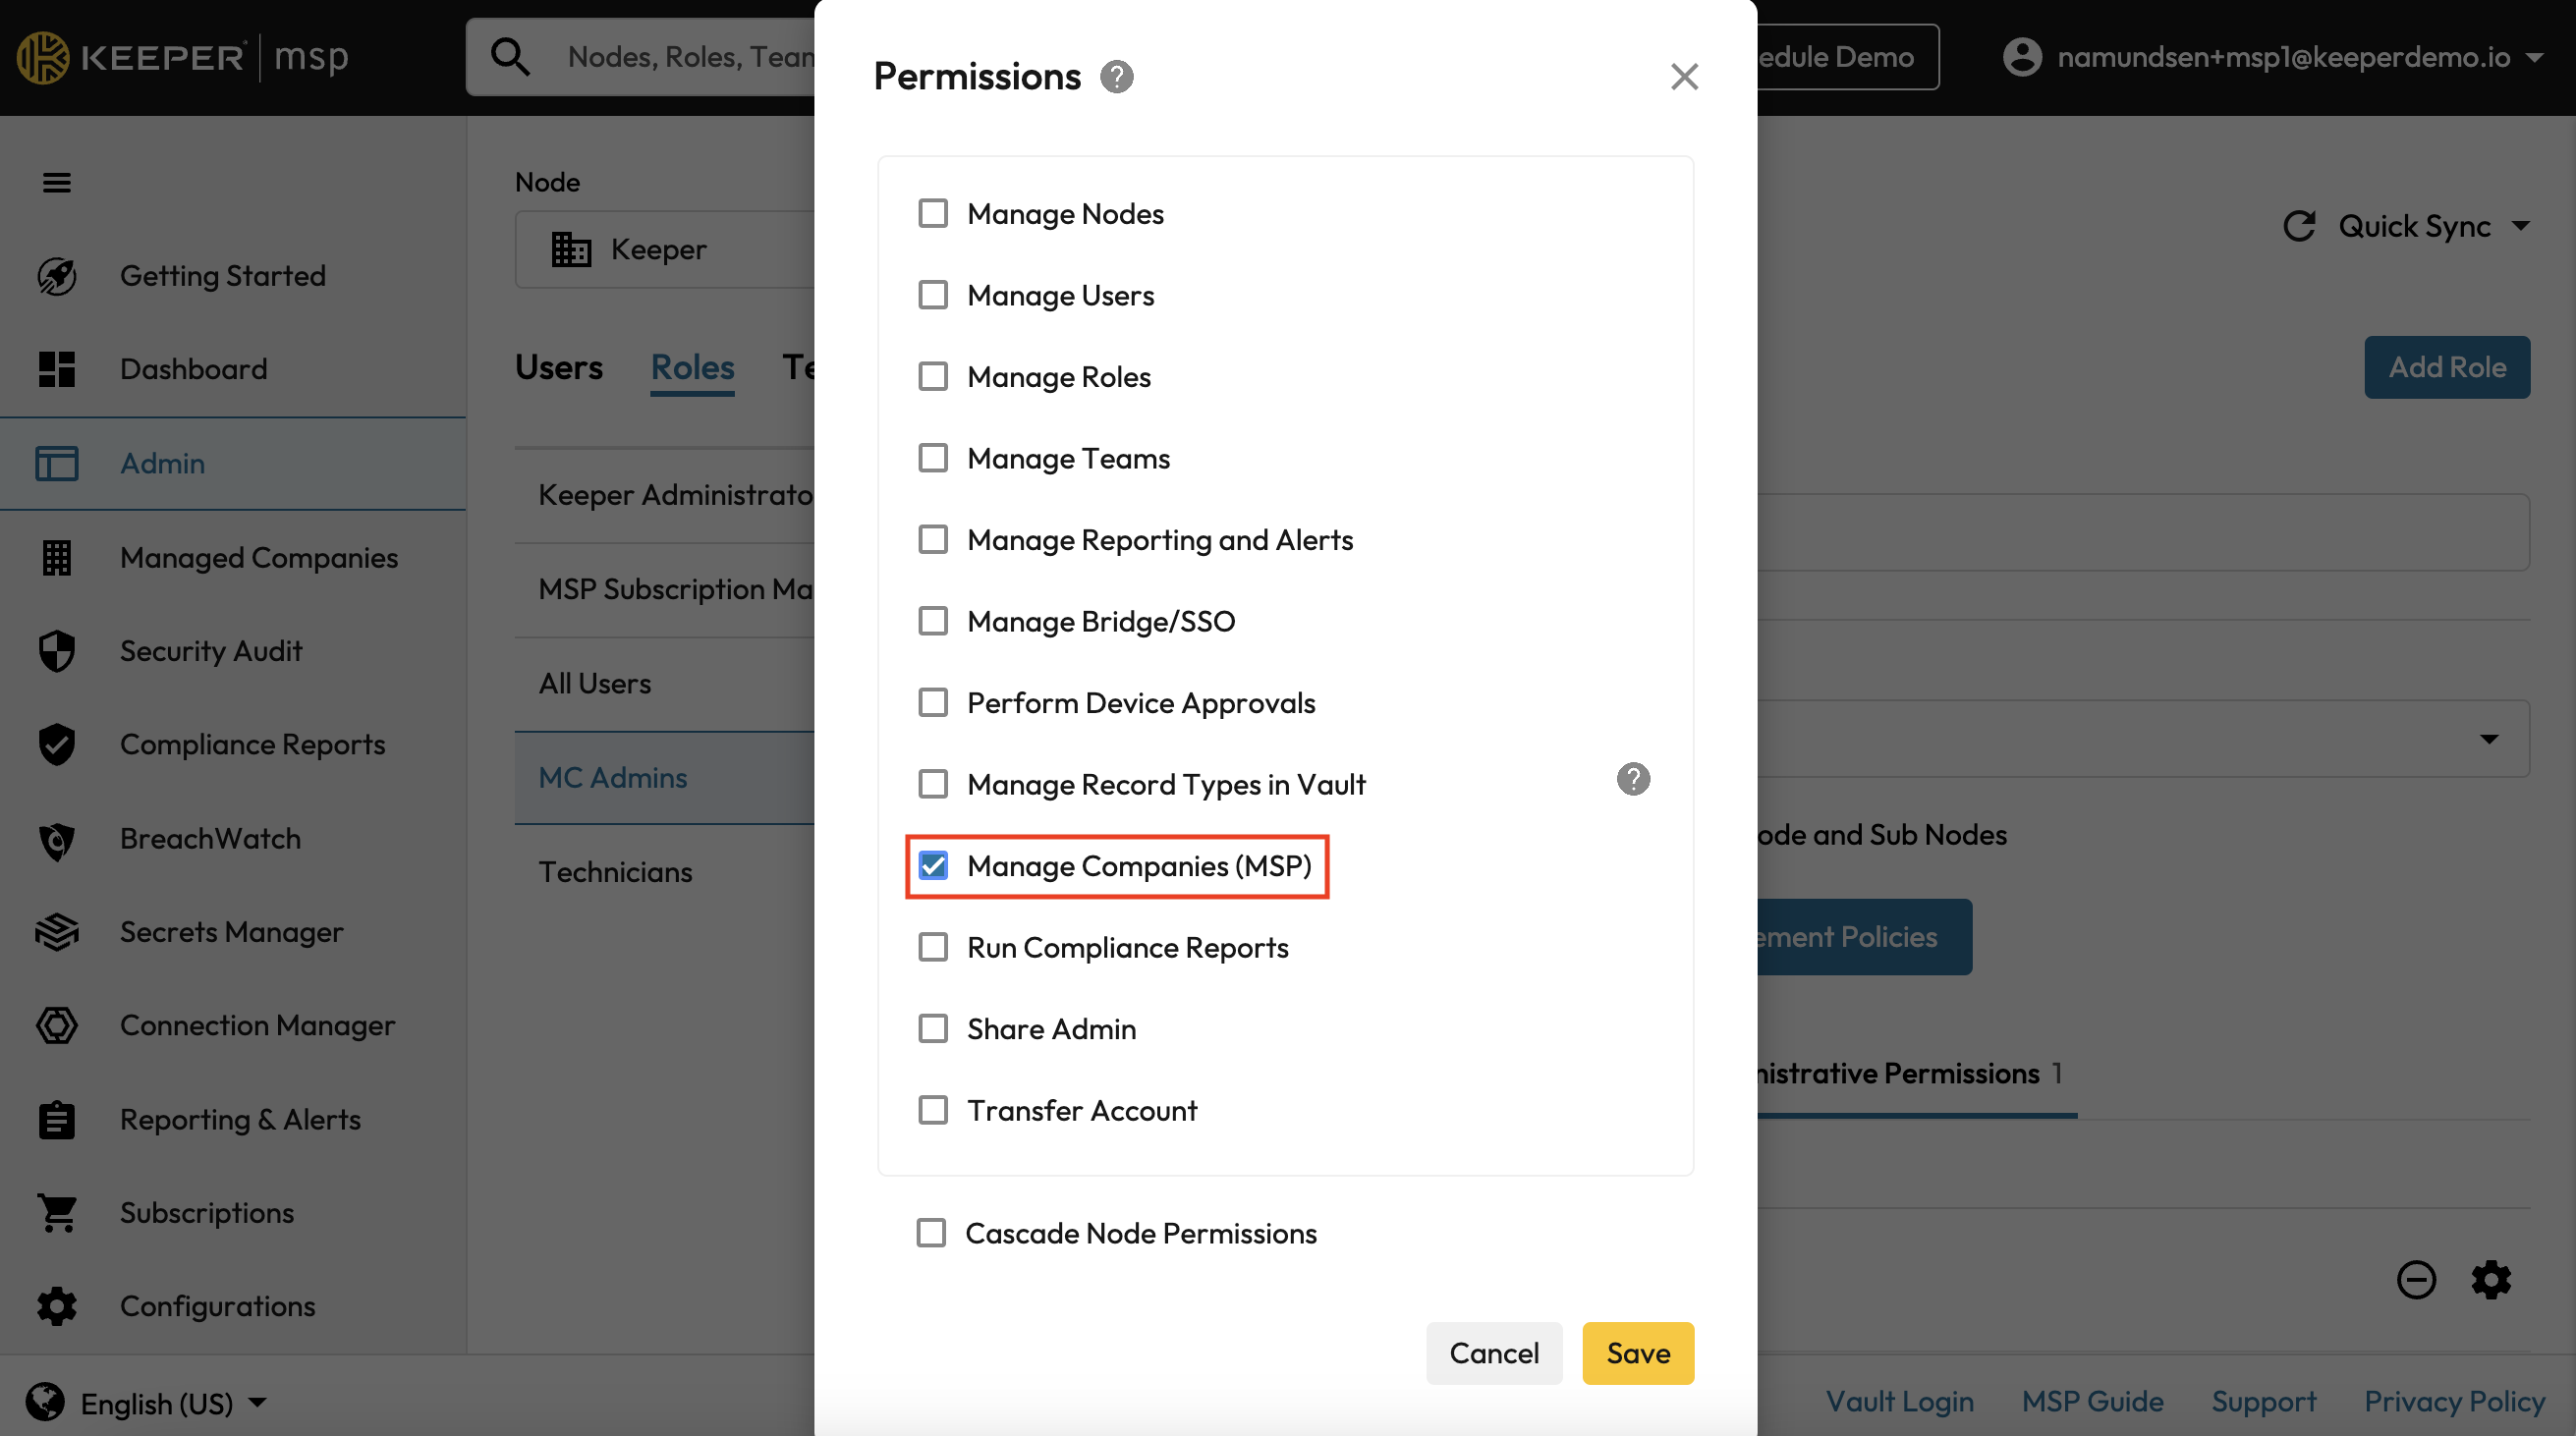Open Secrets Manager from the sidebar
2576x1436 pixels.
click(231, 932)
